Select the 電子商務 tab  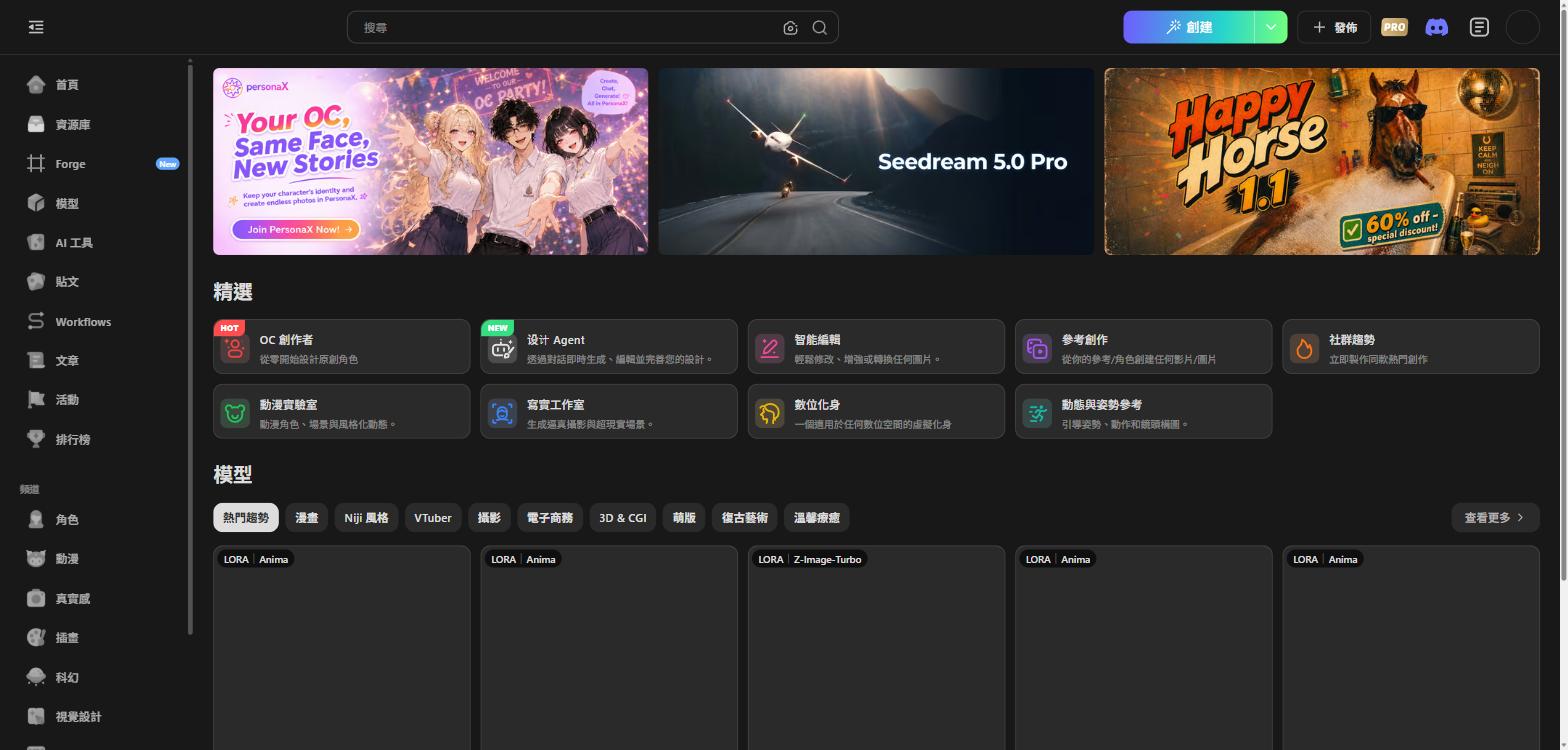click(550, 517)
